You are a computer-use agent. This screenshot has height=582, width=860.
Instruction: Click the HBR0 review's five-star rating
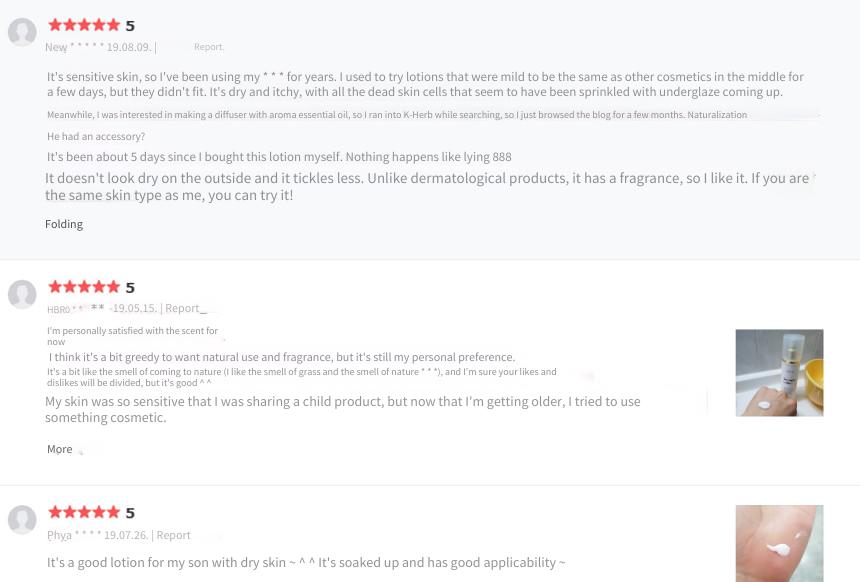(x=84, y=287)
